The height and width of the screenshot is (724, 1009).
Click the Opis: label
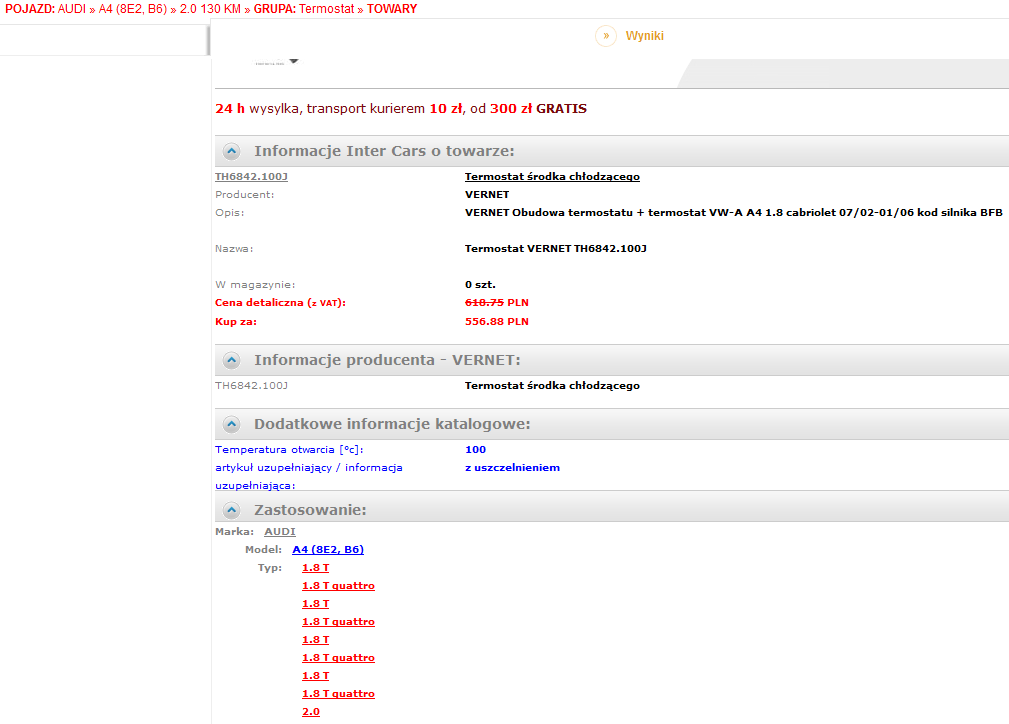coord(230,212)
